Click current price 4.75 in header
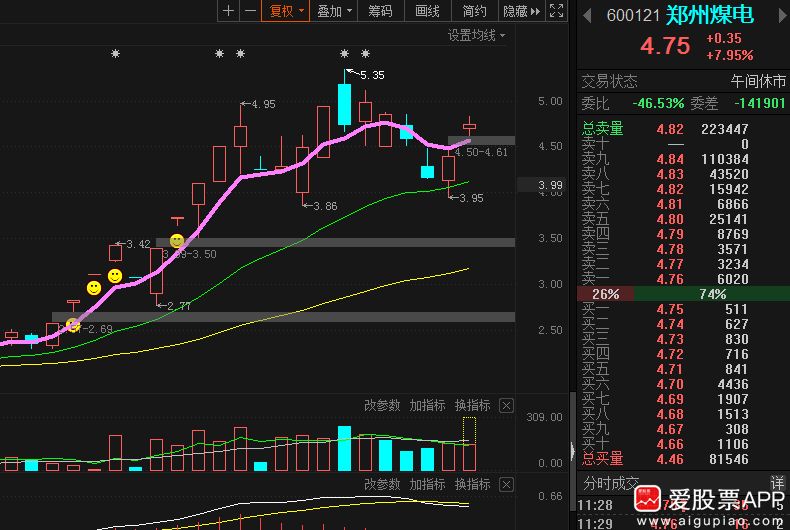 [x=665, y=46]
